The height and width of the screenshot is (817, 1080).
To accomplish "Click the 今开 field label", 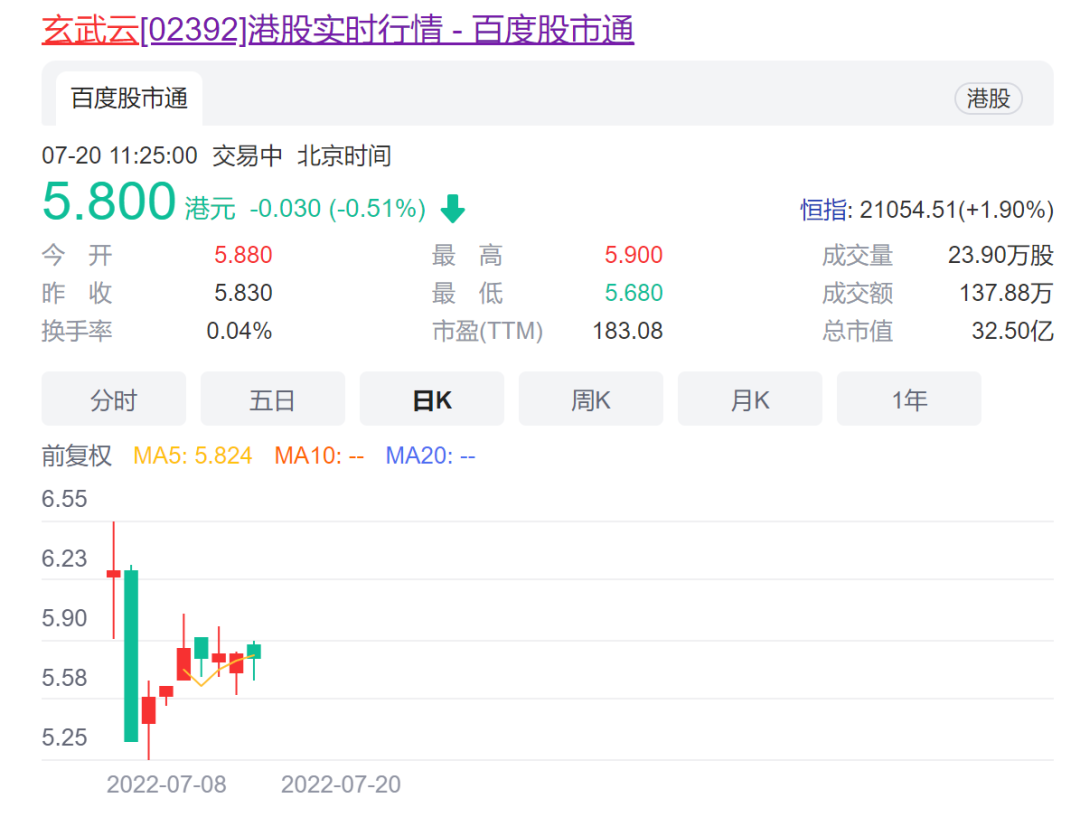I will coord(76,255).
